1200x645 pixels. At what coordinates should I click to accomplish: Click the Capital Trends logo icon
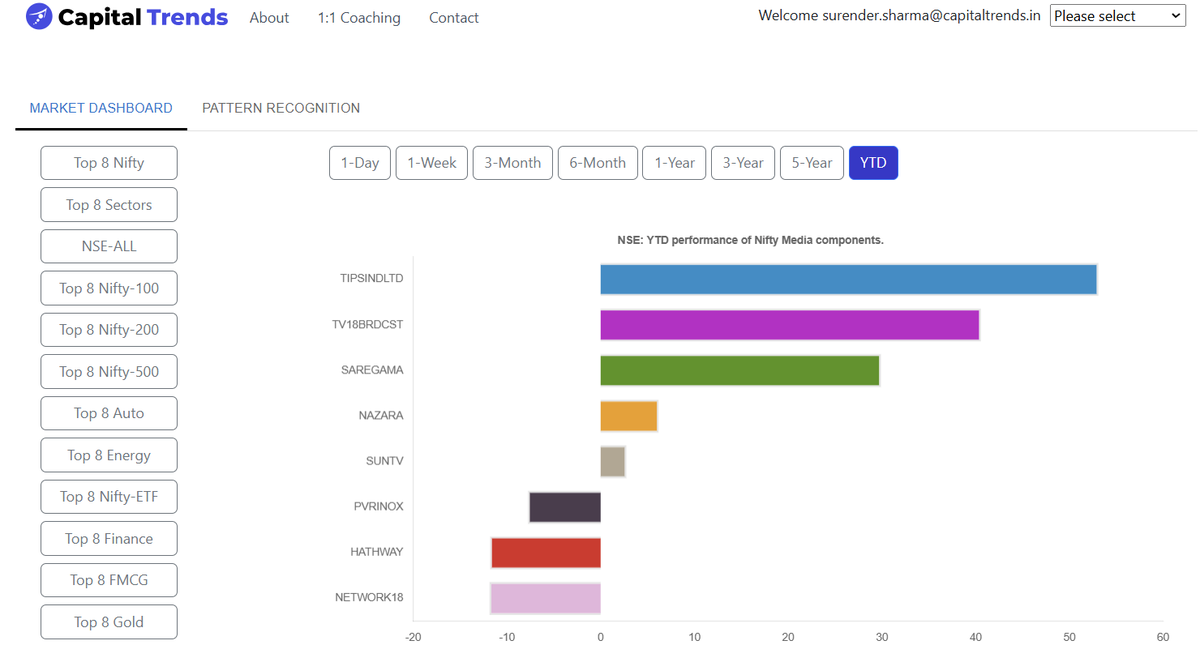(39, 17)
